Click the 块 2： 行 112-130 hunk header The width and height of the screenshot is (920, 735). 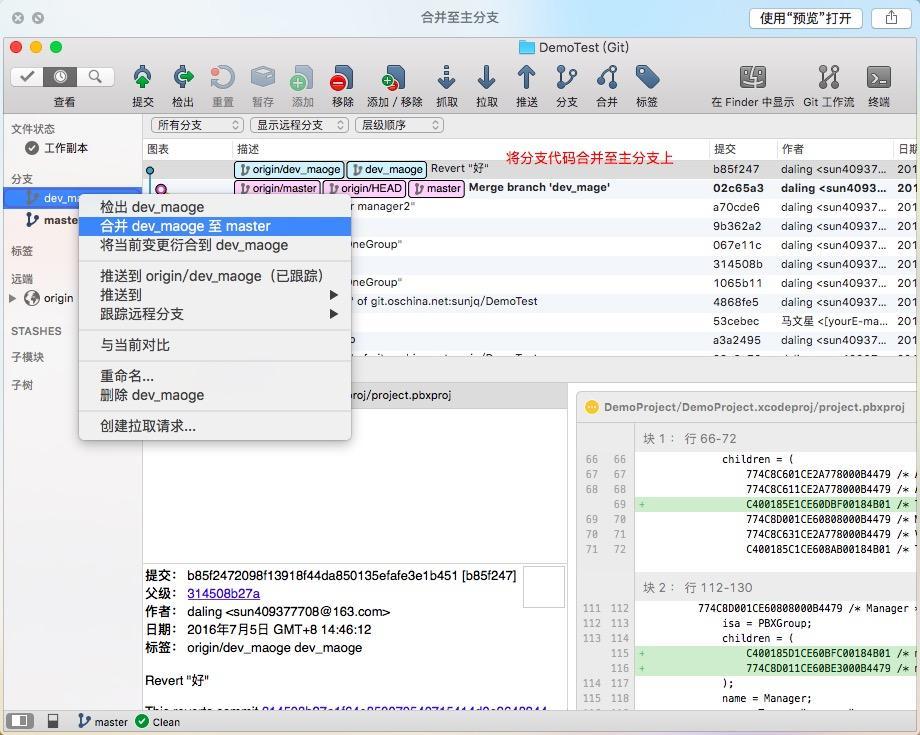(x=697, y=588)
